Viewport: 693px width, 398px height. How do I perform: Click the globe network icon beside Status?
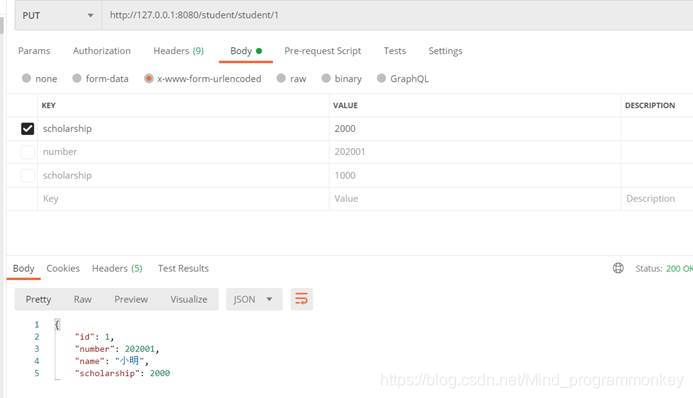pyautogui.click(x=618, y=268)
